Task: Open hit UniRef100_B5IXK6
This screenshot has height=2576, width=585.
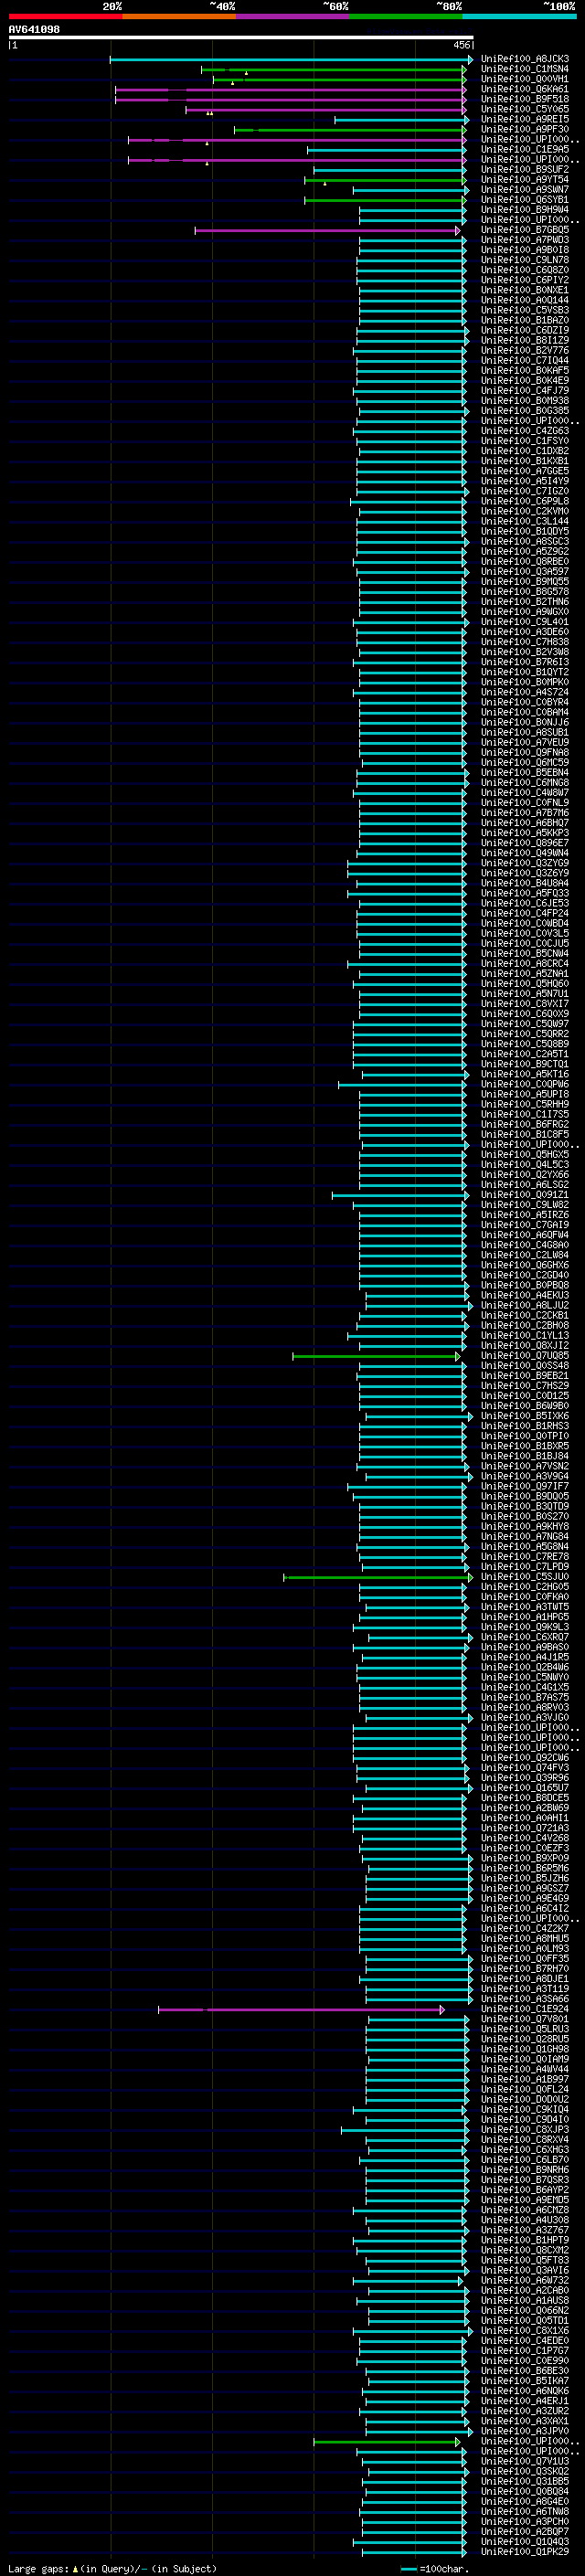Action: (525, 1416)
